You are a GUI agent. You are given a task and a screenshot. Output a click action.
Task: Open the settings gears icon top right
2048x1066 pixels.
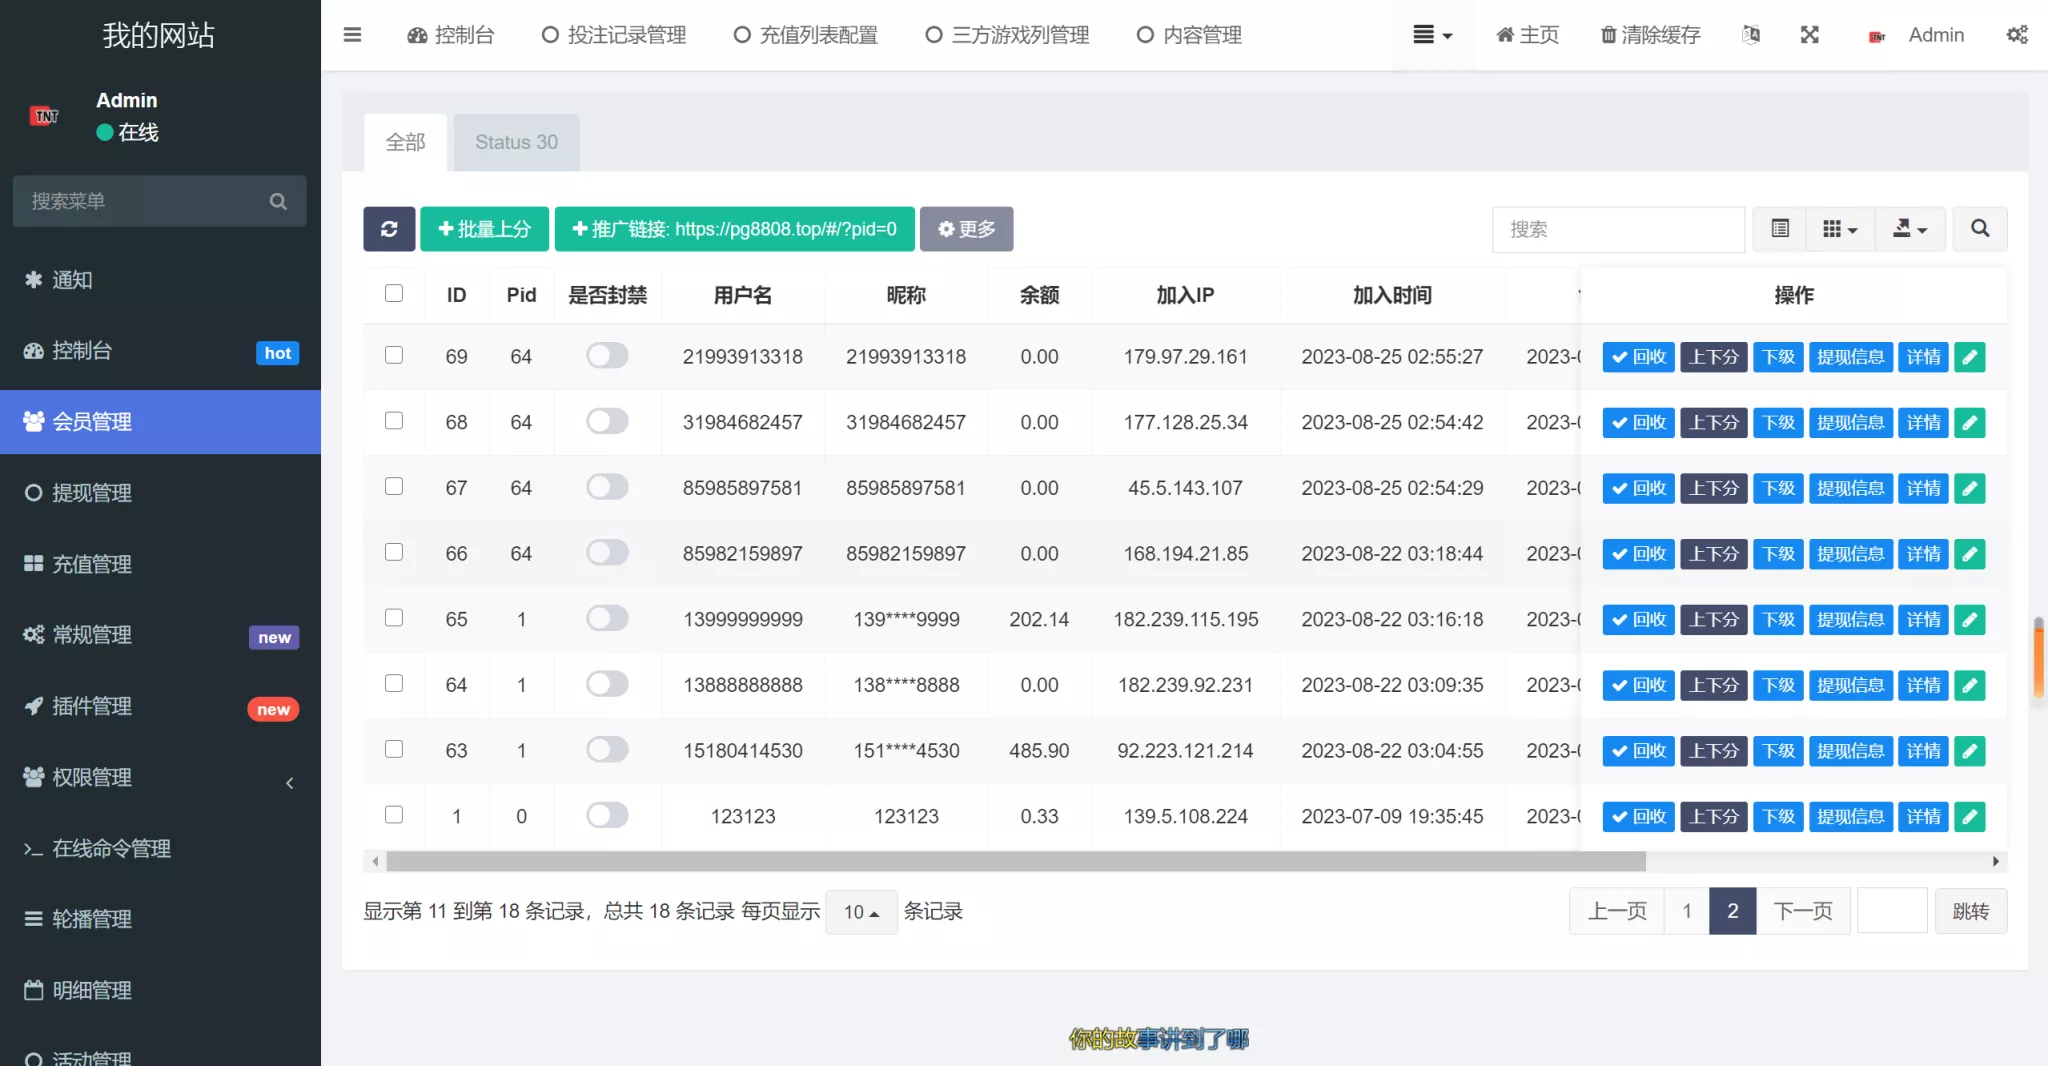pyautogui.click(x=2018, y=35)
